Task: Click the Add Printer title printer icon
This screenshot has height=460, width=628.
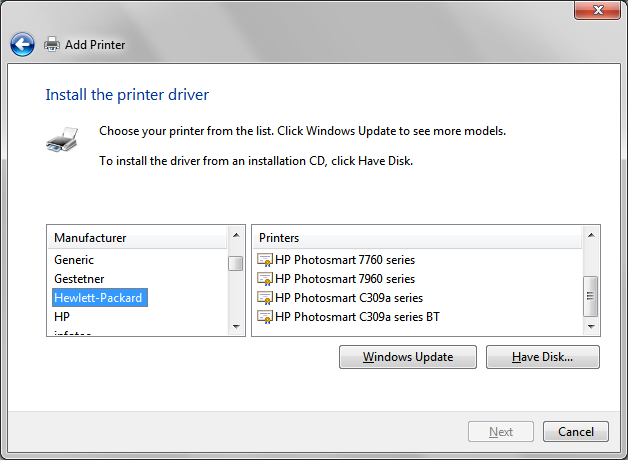Action: click(x=52, y=44)
